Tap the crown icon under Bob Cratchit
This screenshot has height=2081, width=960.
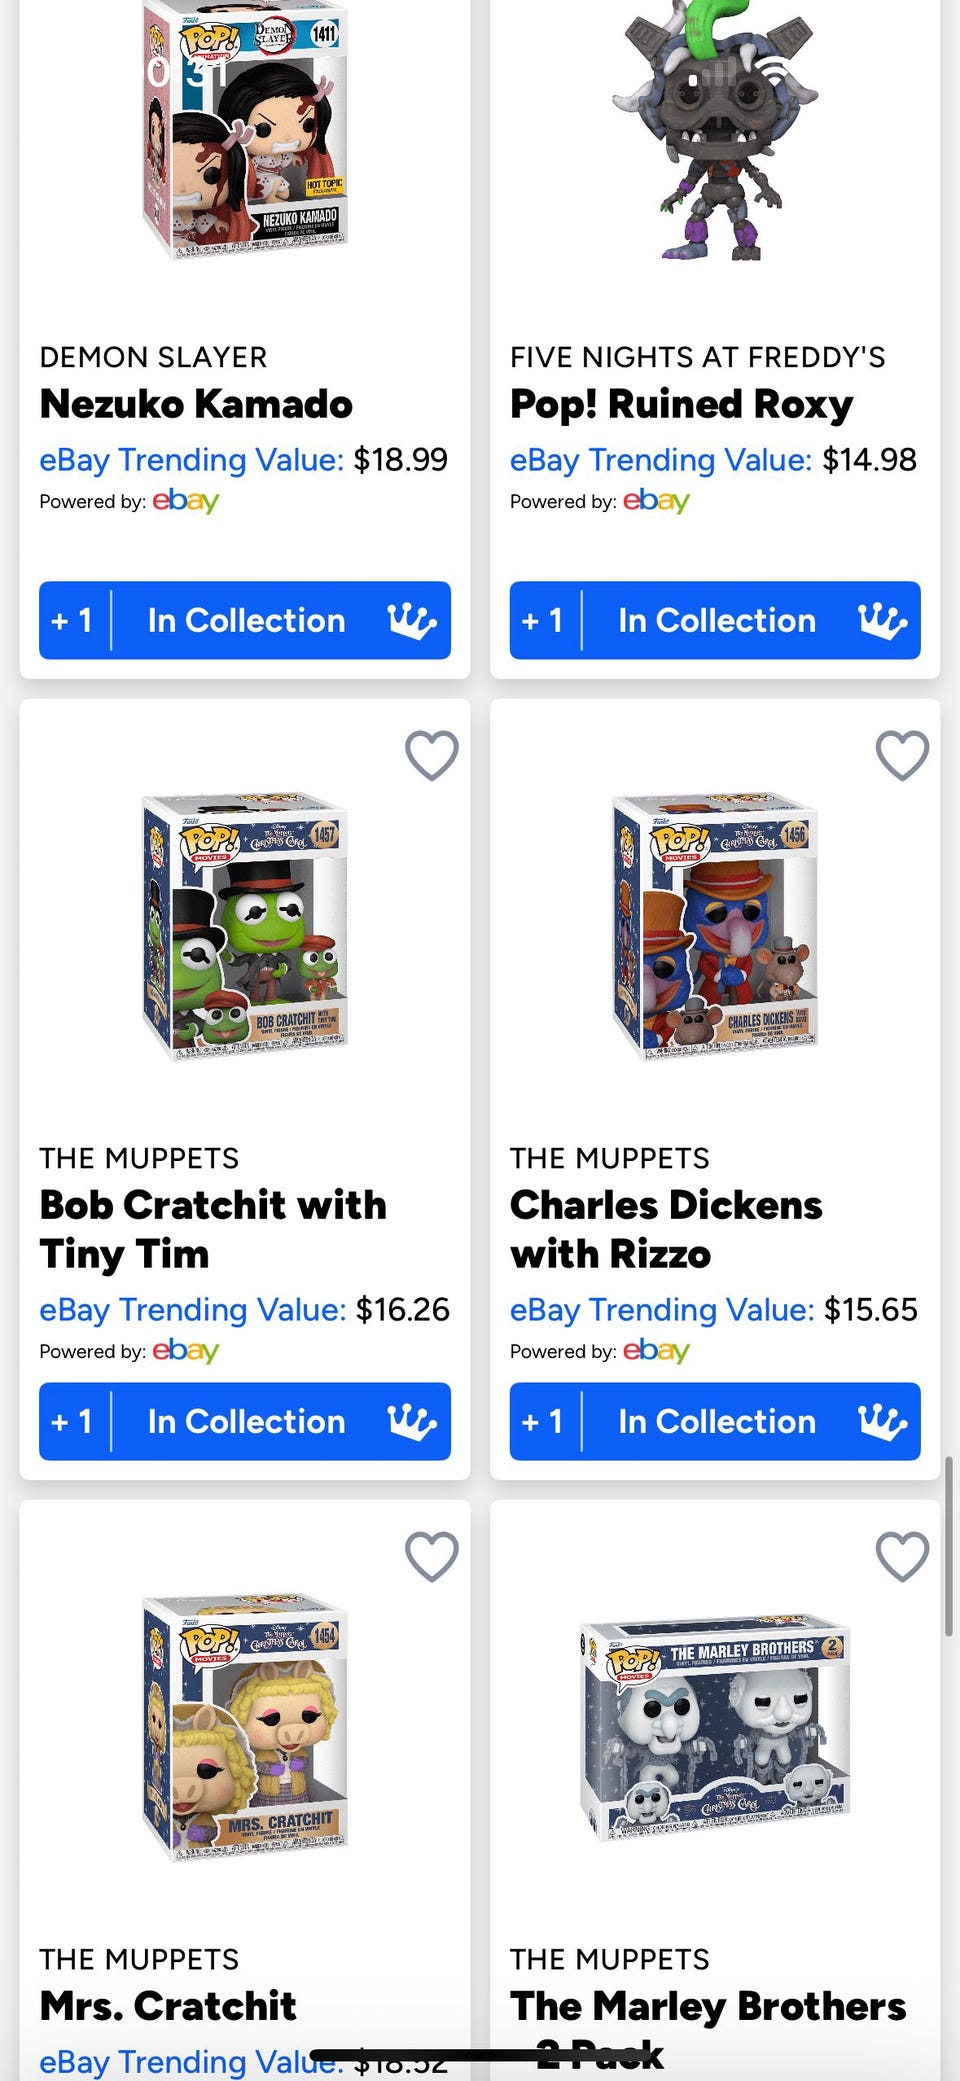pos(412,1422)
